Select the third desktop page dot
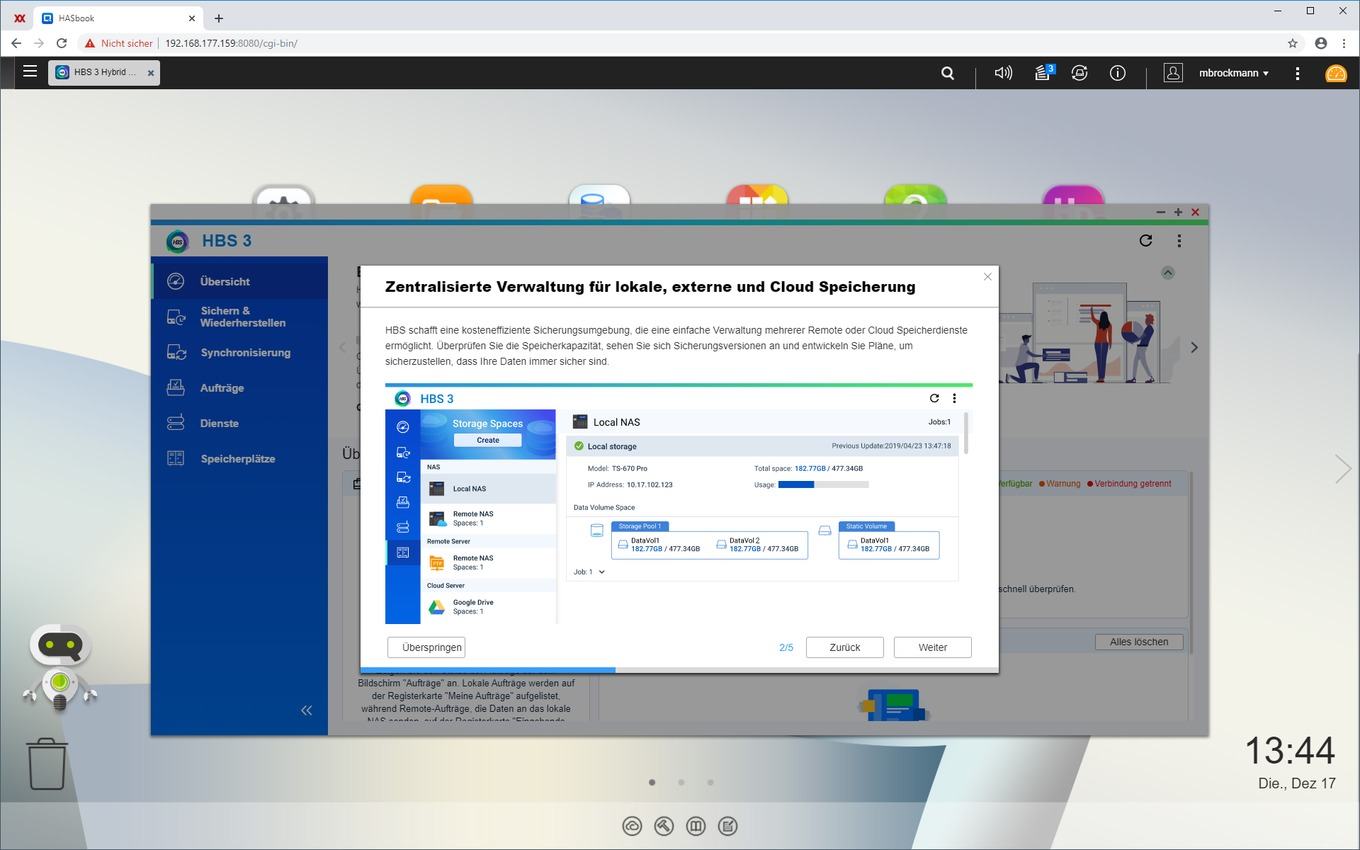Image resolution: width=1360 pixels, height=850 pixels. (x=710, y=782)
